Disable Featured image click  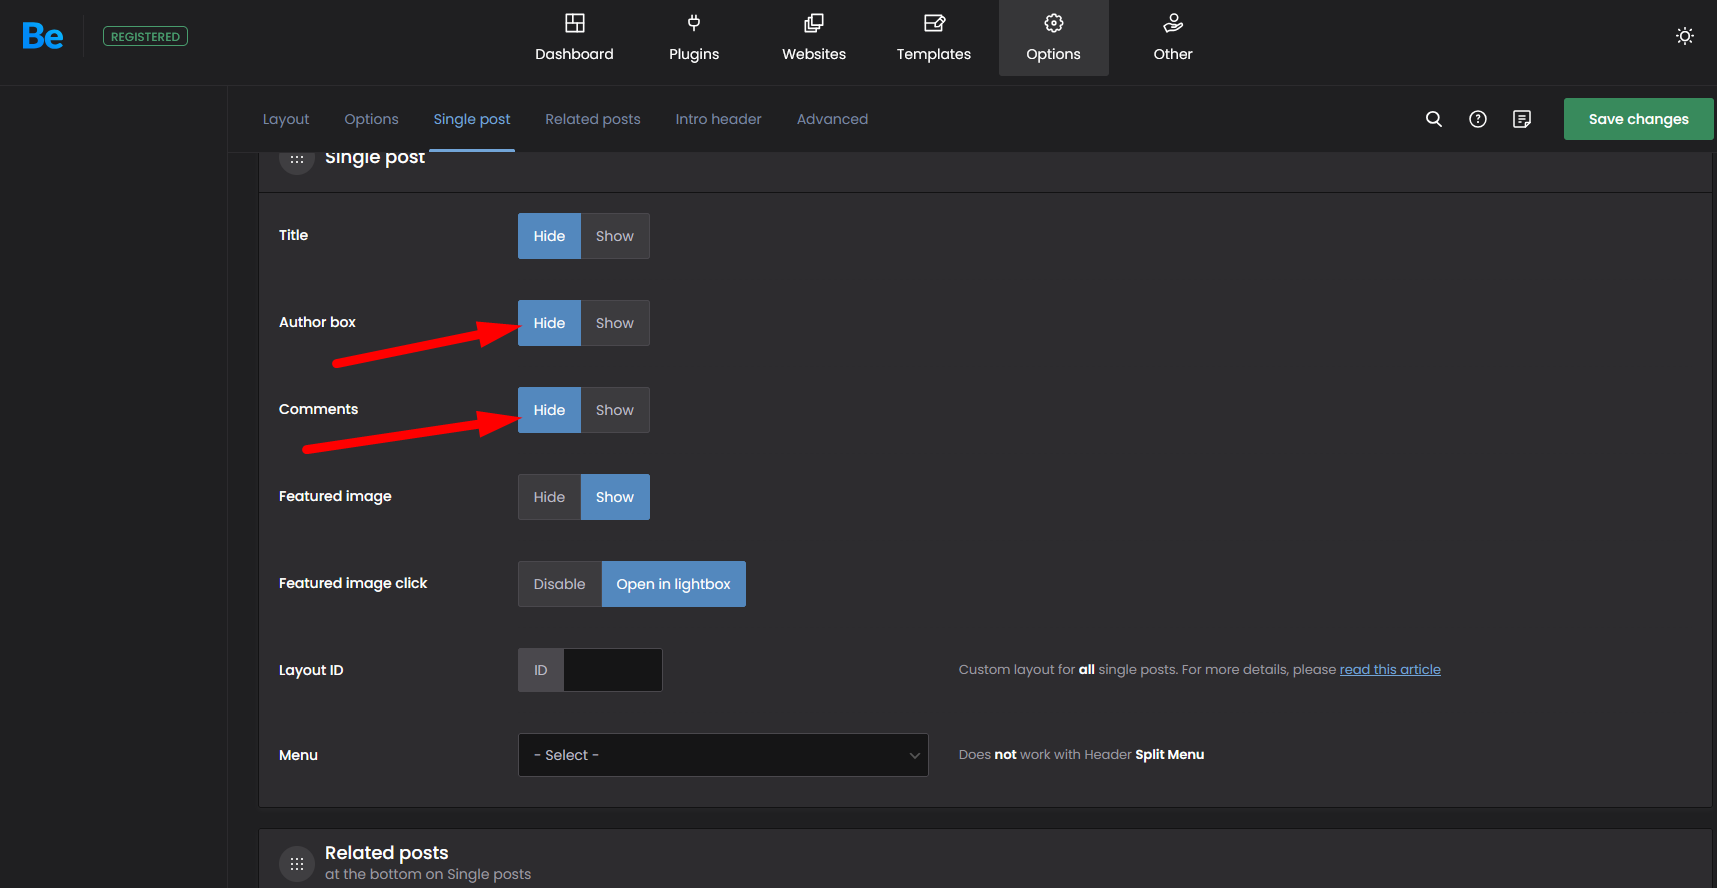tap(559, 584)
